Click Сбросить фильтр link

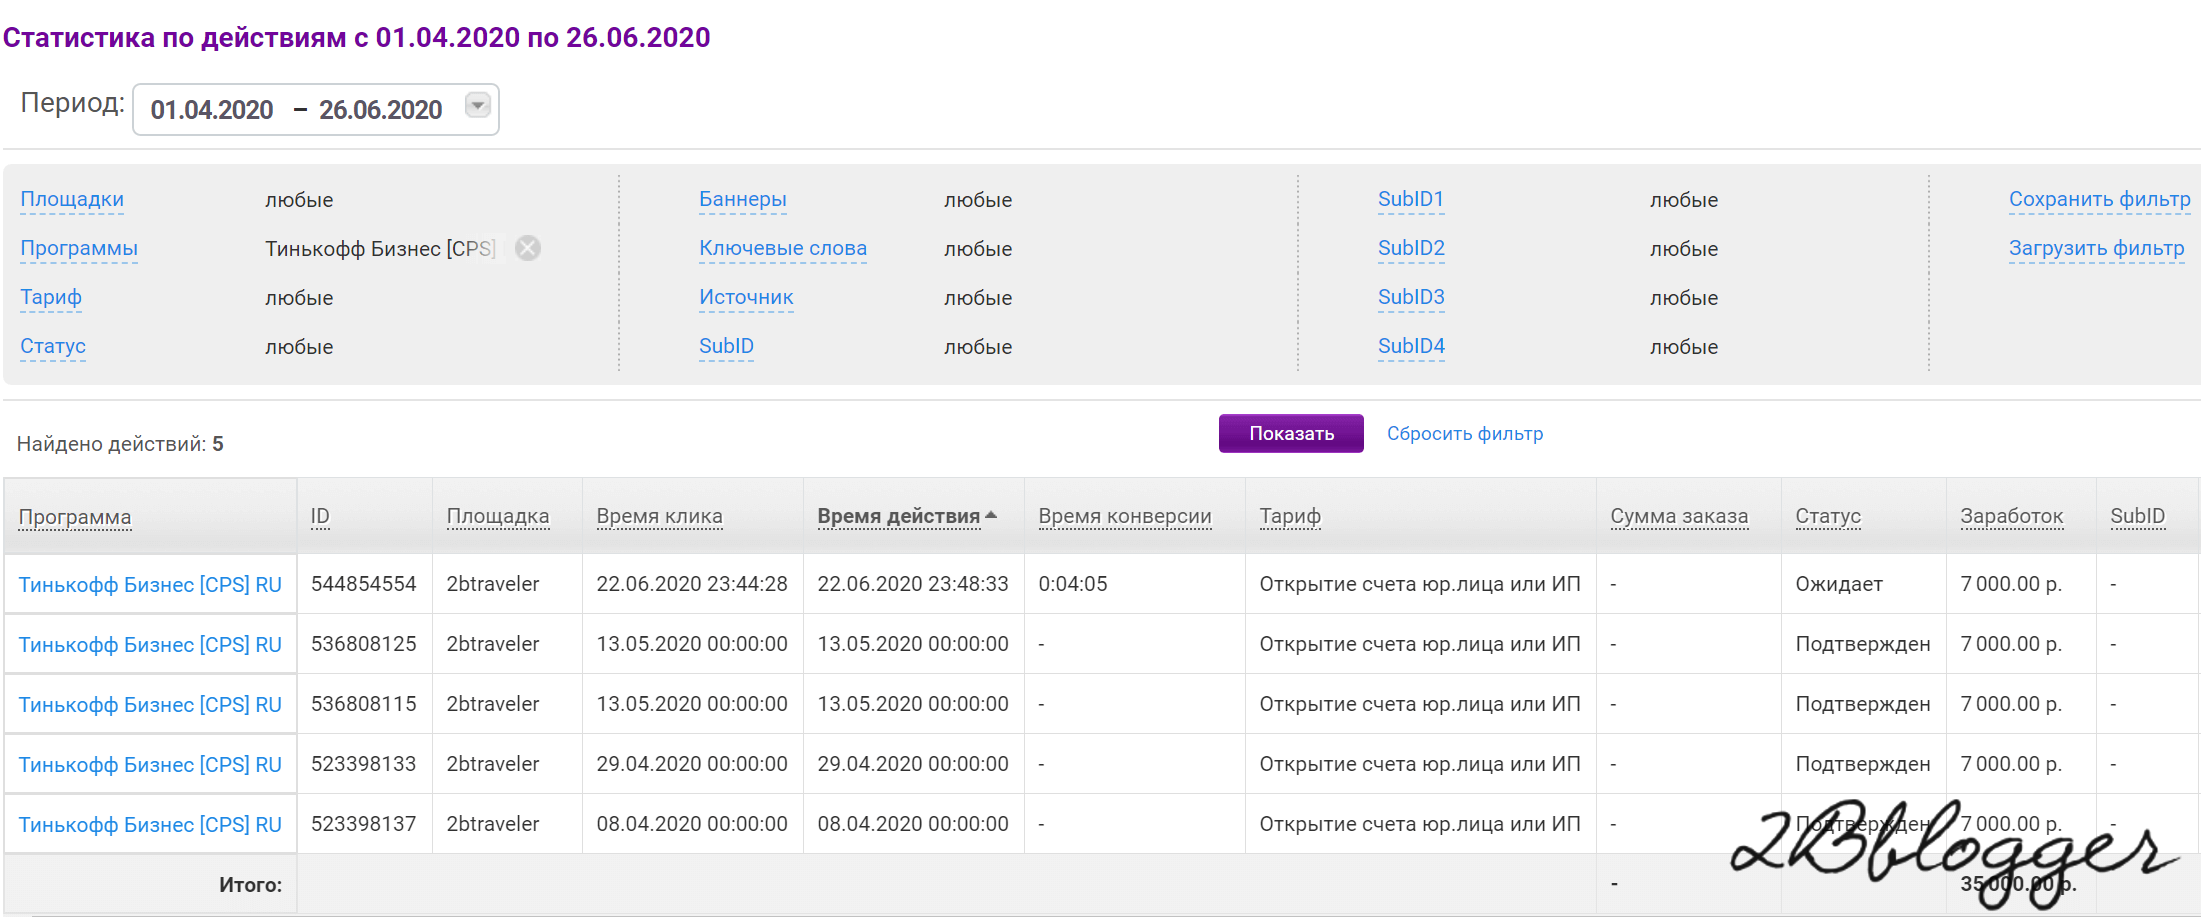[1465, 433]
